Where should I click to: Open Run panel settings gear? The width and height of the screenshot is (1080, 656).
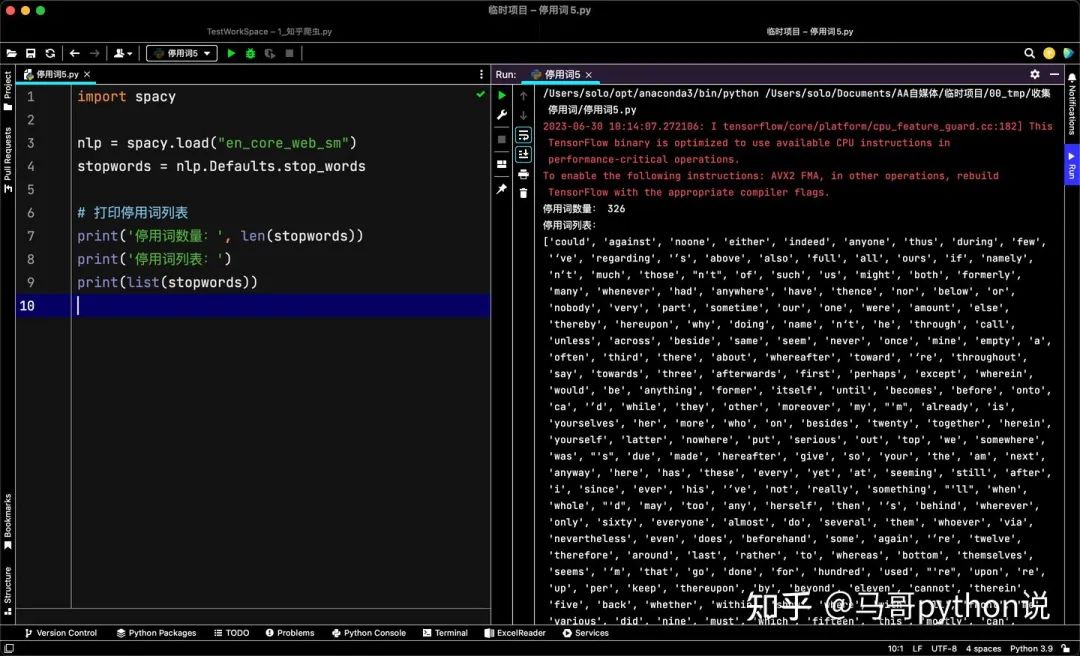point(1035,74)
